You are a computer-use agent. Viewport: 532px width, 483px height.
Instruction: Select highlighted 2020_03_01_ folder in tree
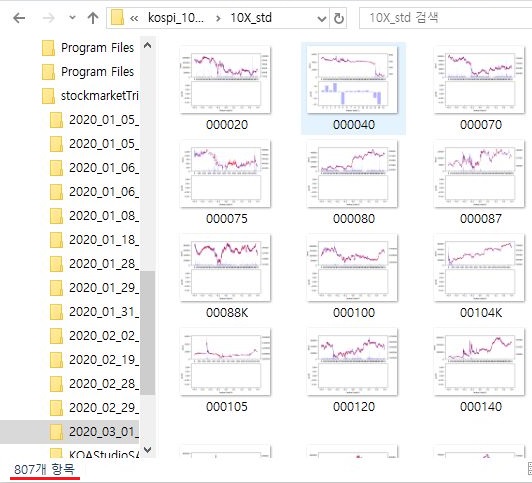point(70,432)
